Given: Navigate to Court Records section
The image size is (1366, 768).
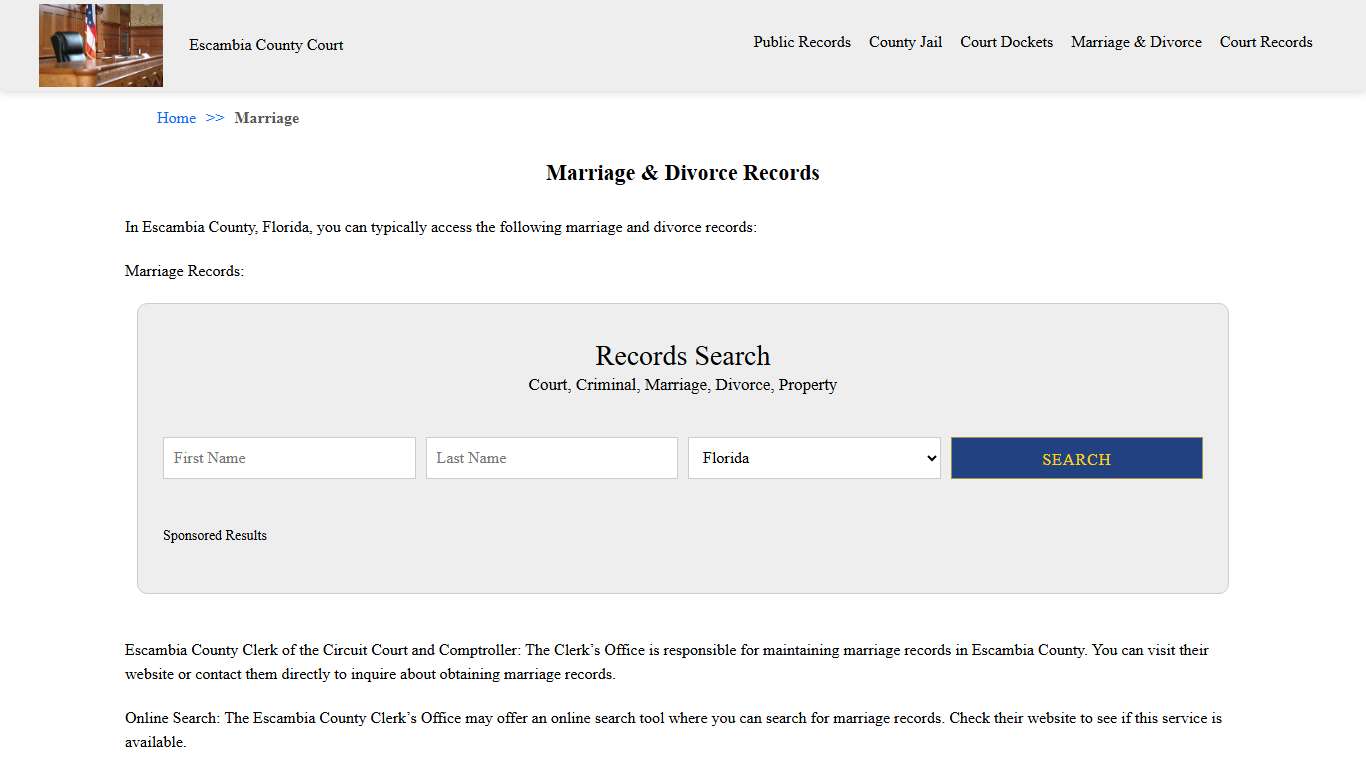Looking at the screenshot, I should (x=1265, y=42).
